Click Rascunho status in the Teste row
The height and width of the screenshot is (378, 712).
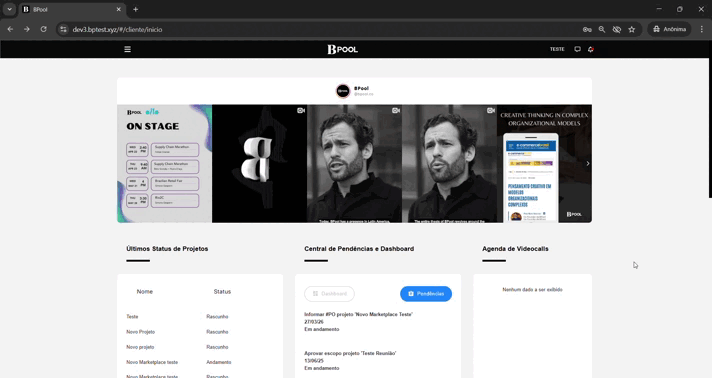click(217, 317)
